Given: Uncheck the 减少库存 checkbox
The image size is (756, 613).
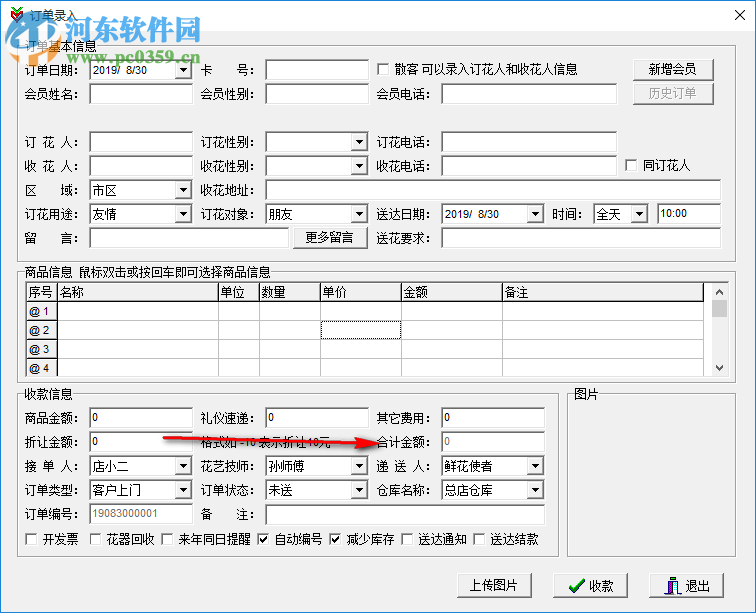Looking at the screenshot, I should pyautogui.click(x=335, y=539).
